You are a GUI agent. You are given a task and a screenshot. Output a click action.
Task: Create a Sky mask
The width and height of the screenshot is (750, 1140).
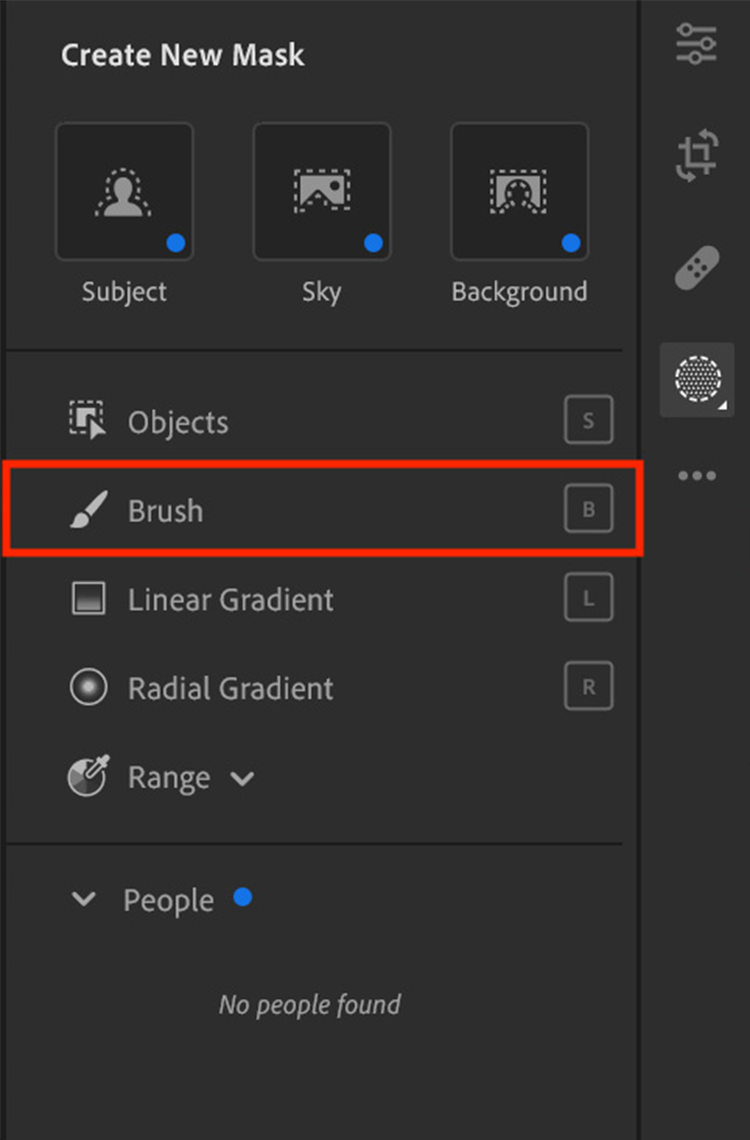point(322,191)
